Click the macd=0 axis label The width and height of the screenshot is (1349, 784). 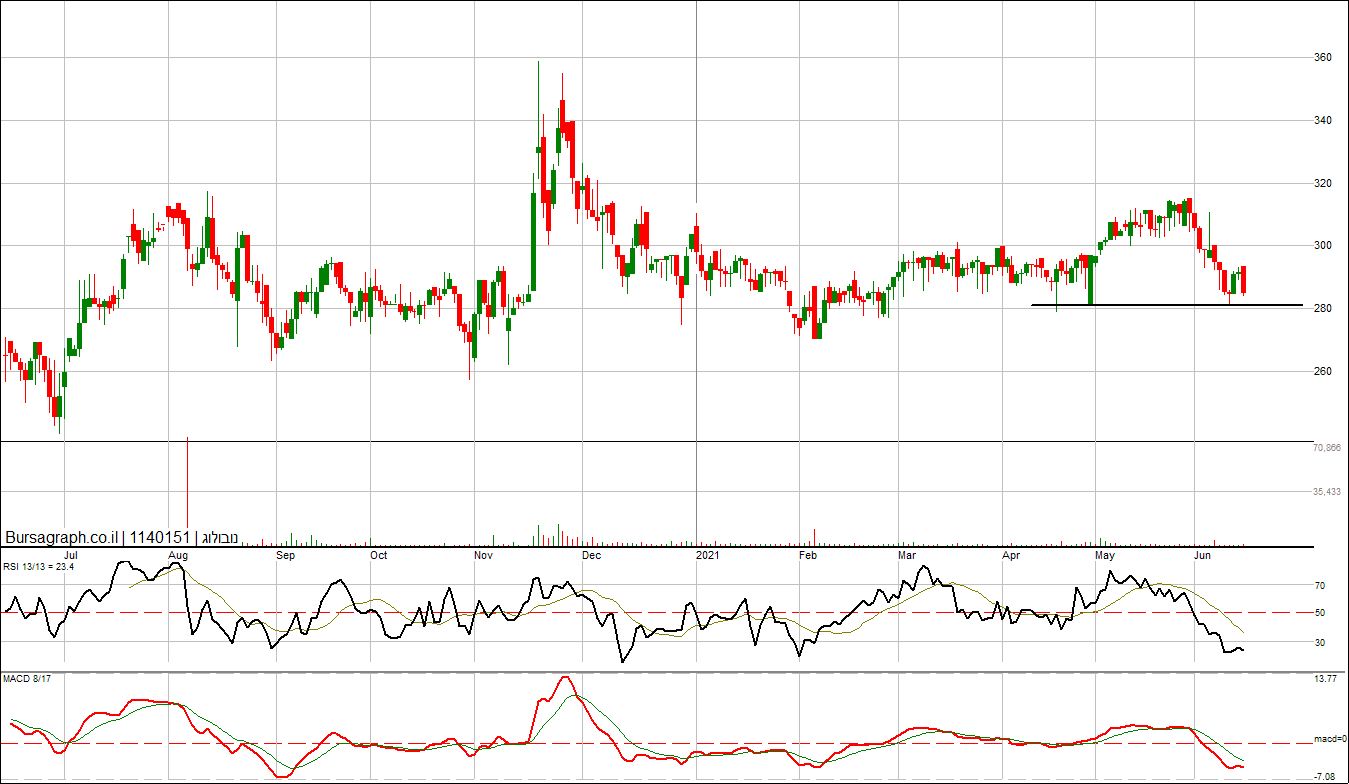[x=1330, y=739]
